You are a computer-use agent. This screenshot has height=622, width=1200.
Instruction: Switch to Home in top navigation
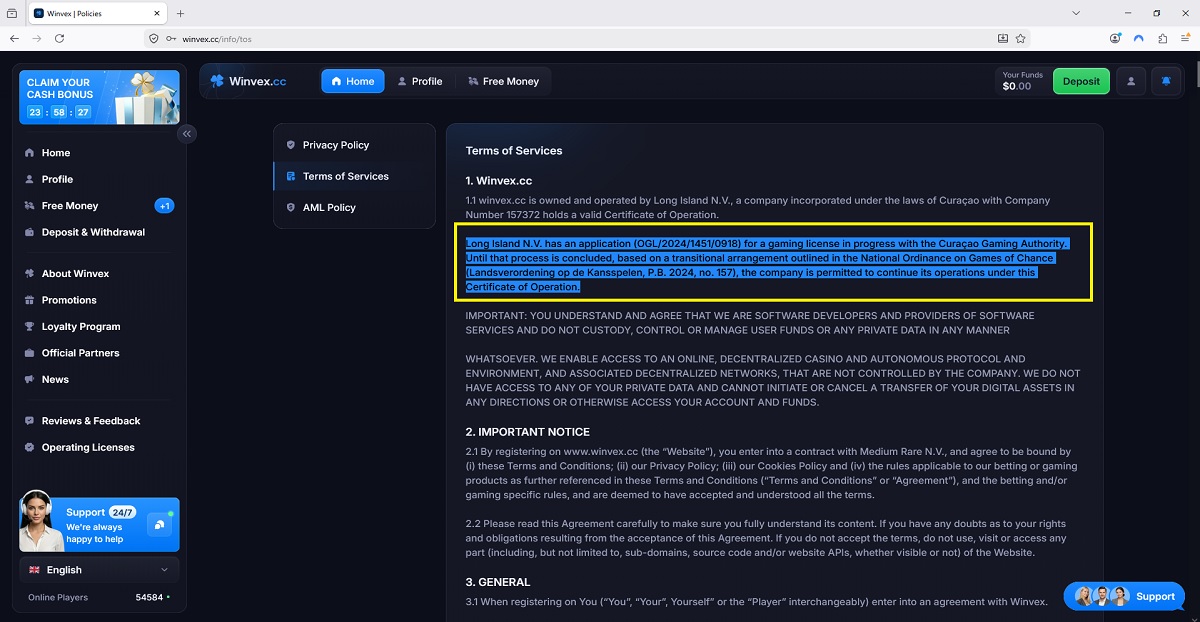click(352, 81)
